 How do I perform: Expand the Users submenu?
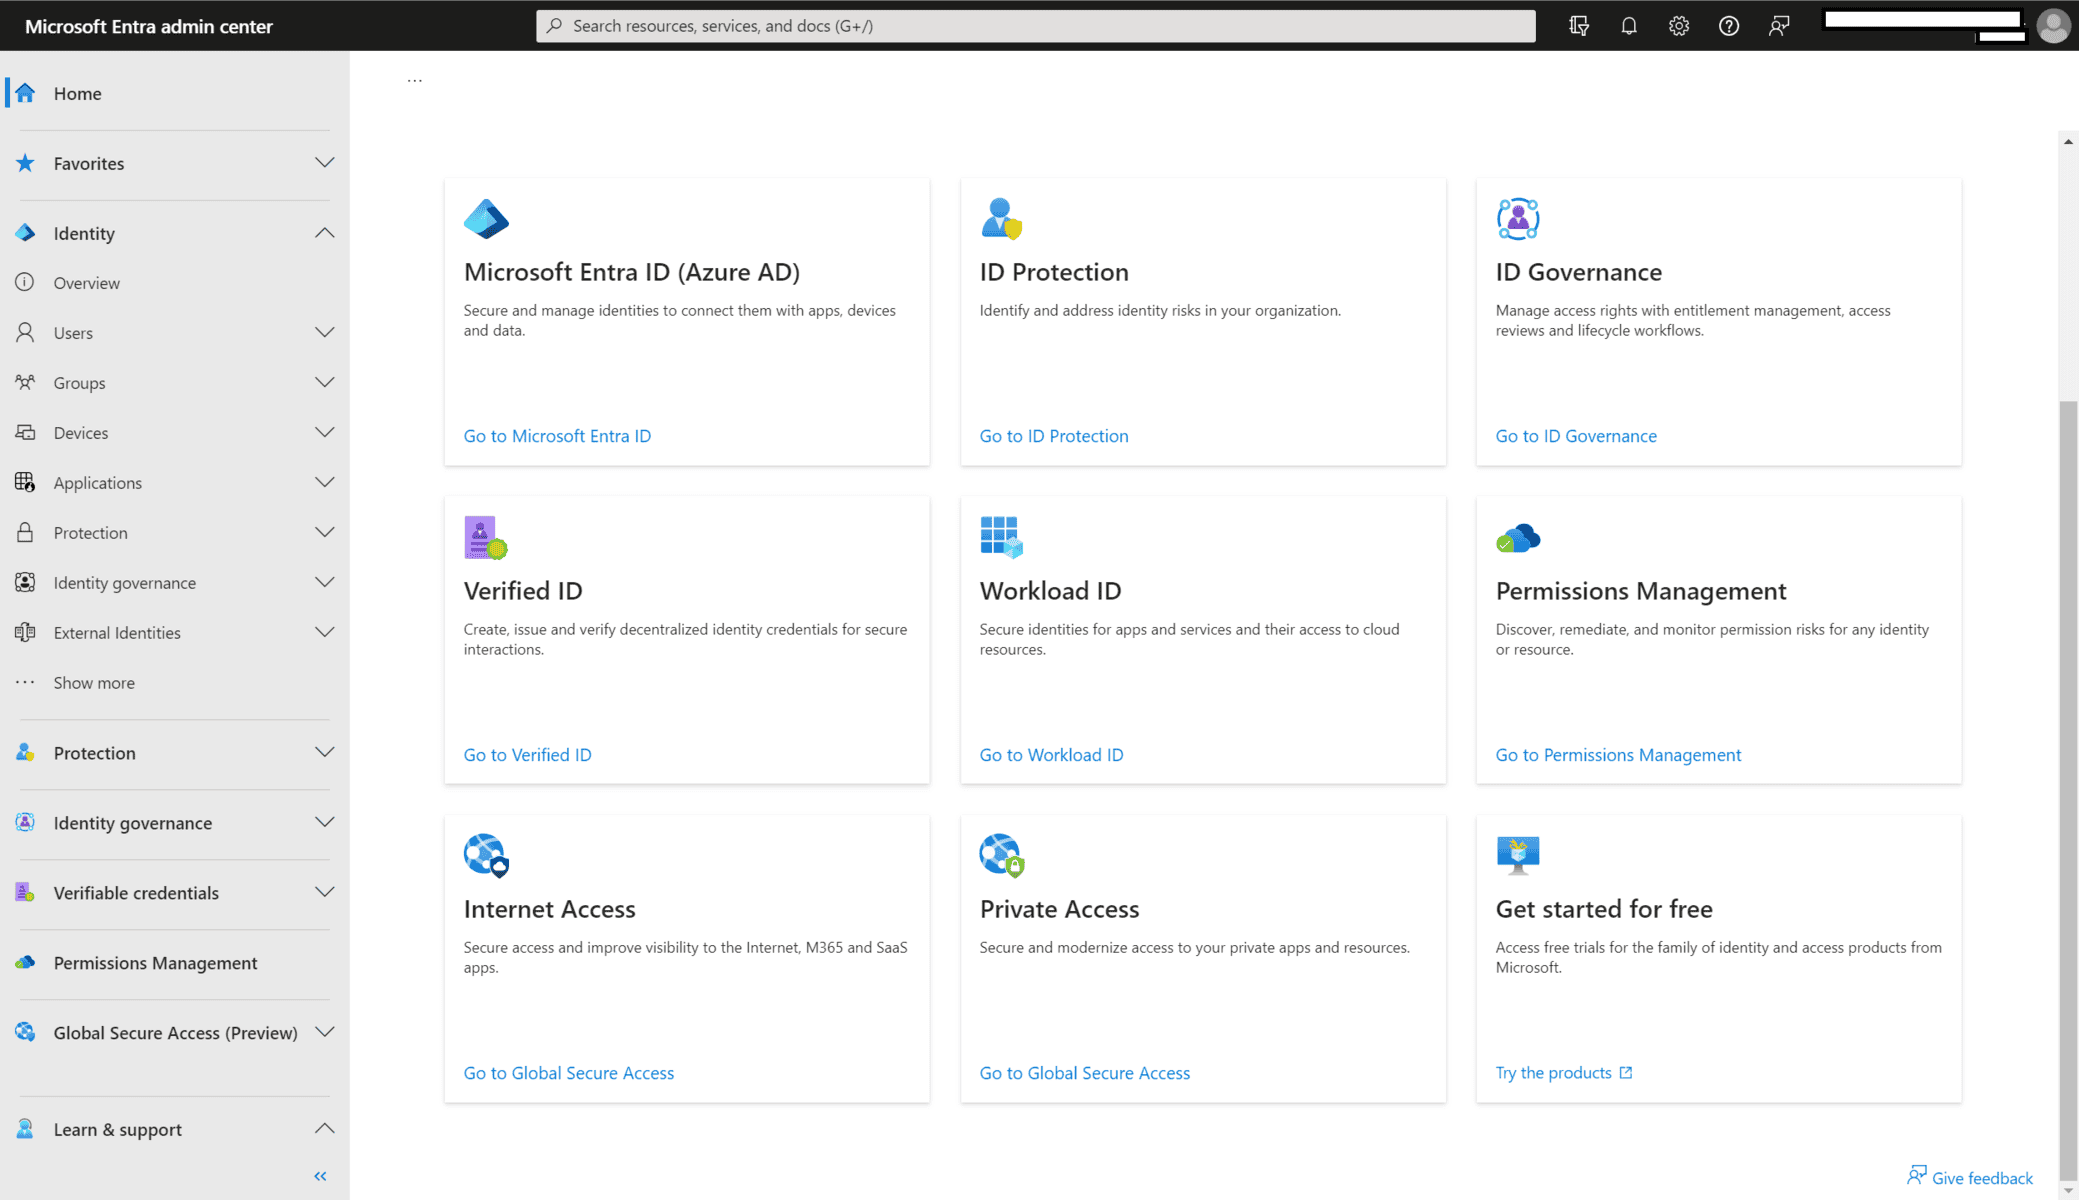[x=324, y=333]
